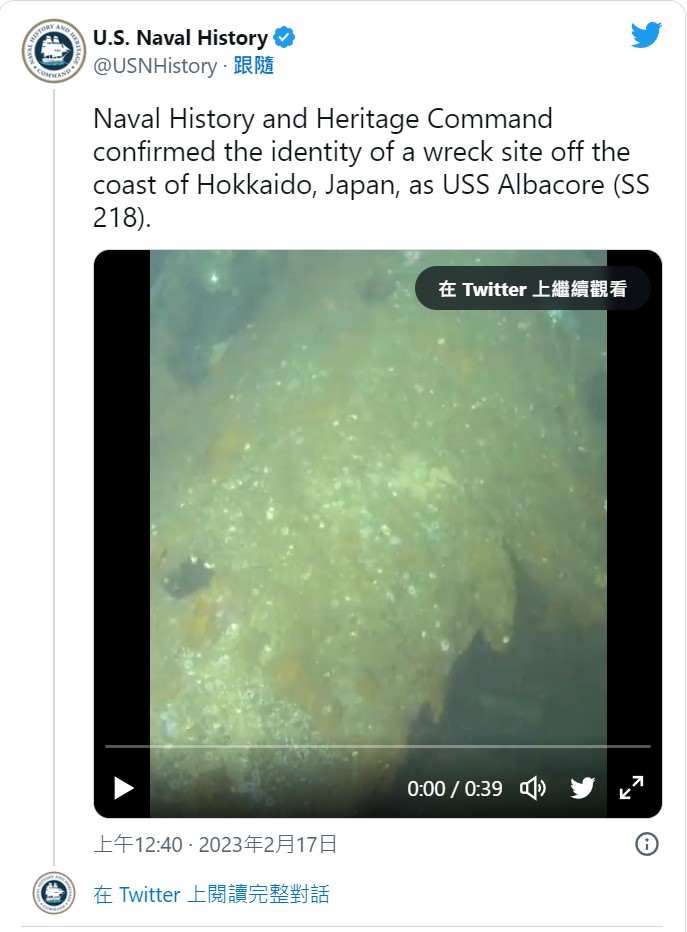Click the tweet info circle icon
This screenshot has width=687, height=932.
point(647,844)
